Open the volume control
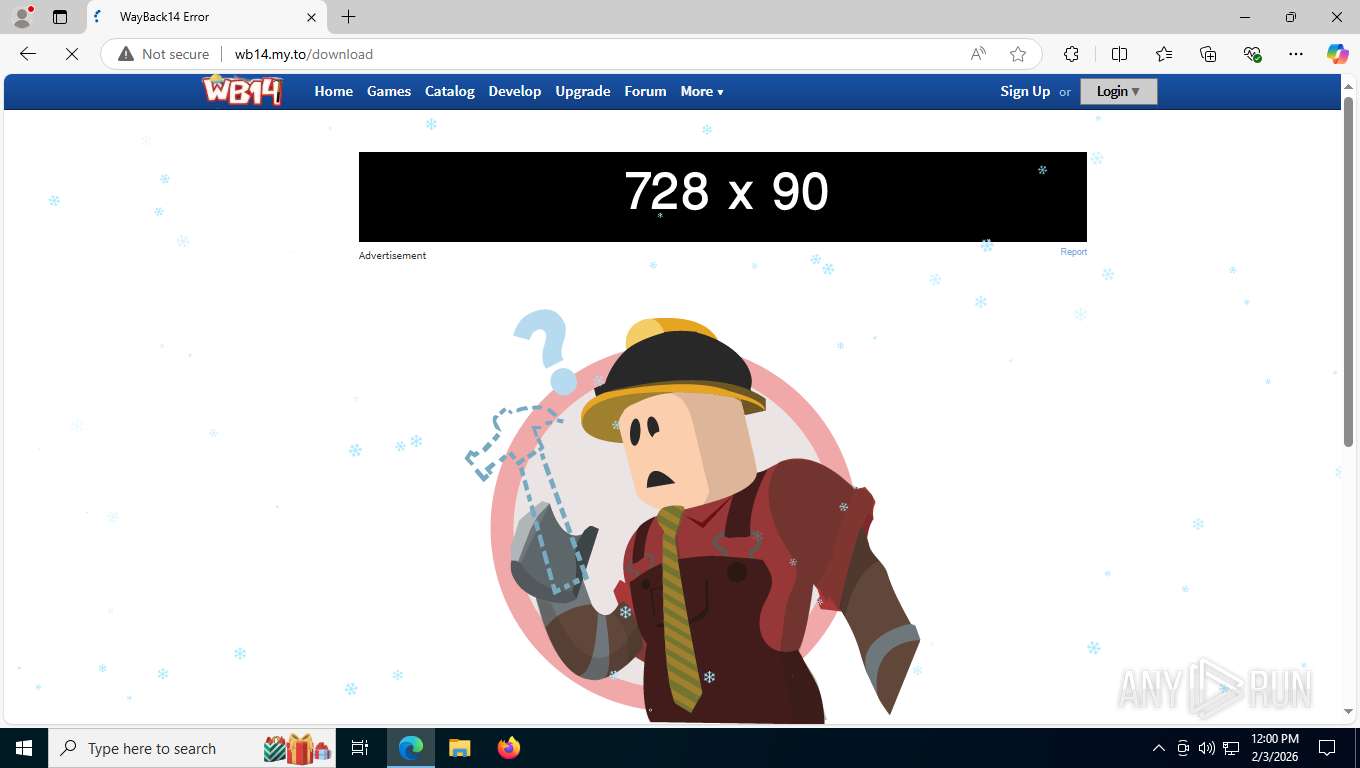The image size is (1360, 768). tap(1207, 748)
